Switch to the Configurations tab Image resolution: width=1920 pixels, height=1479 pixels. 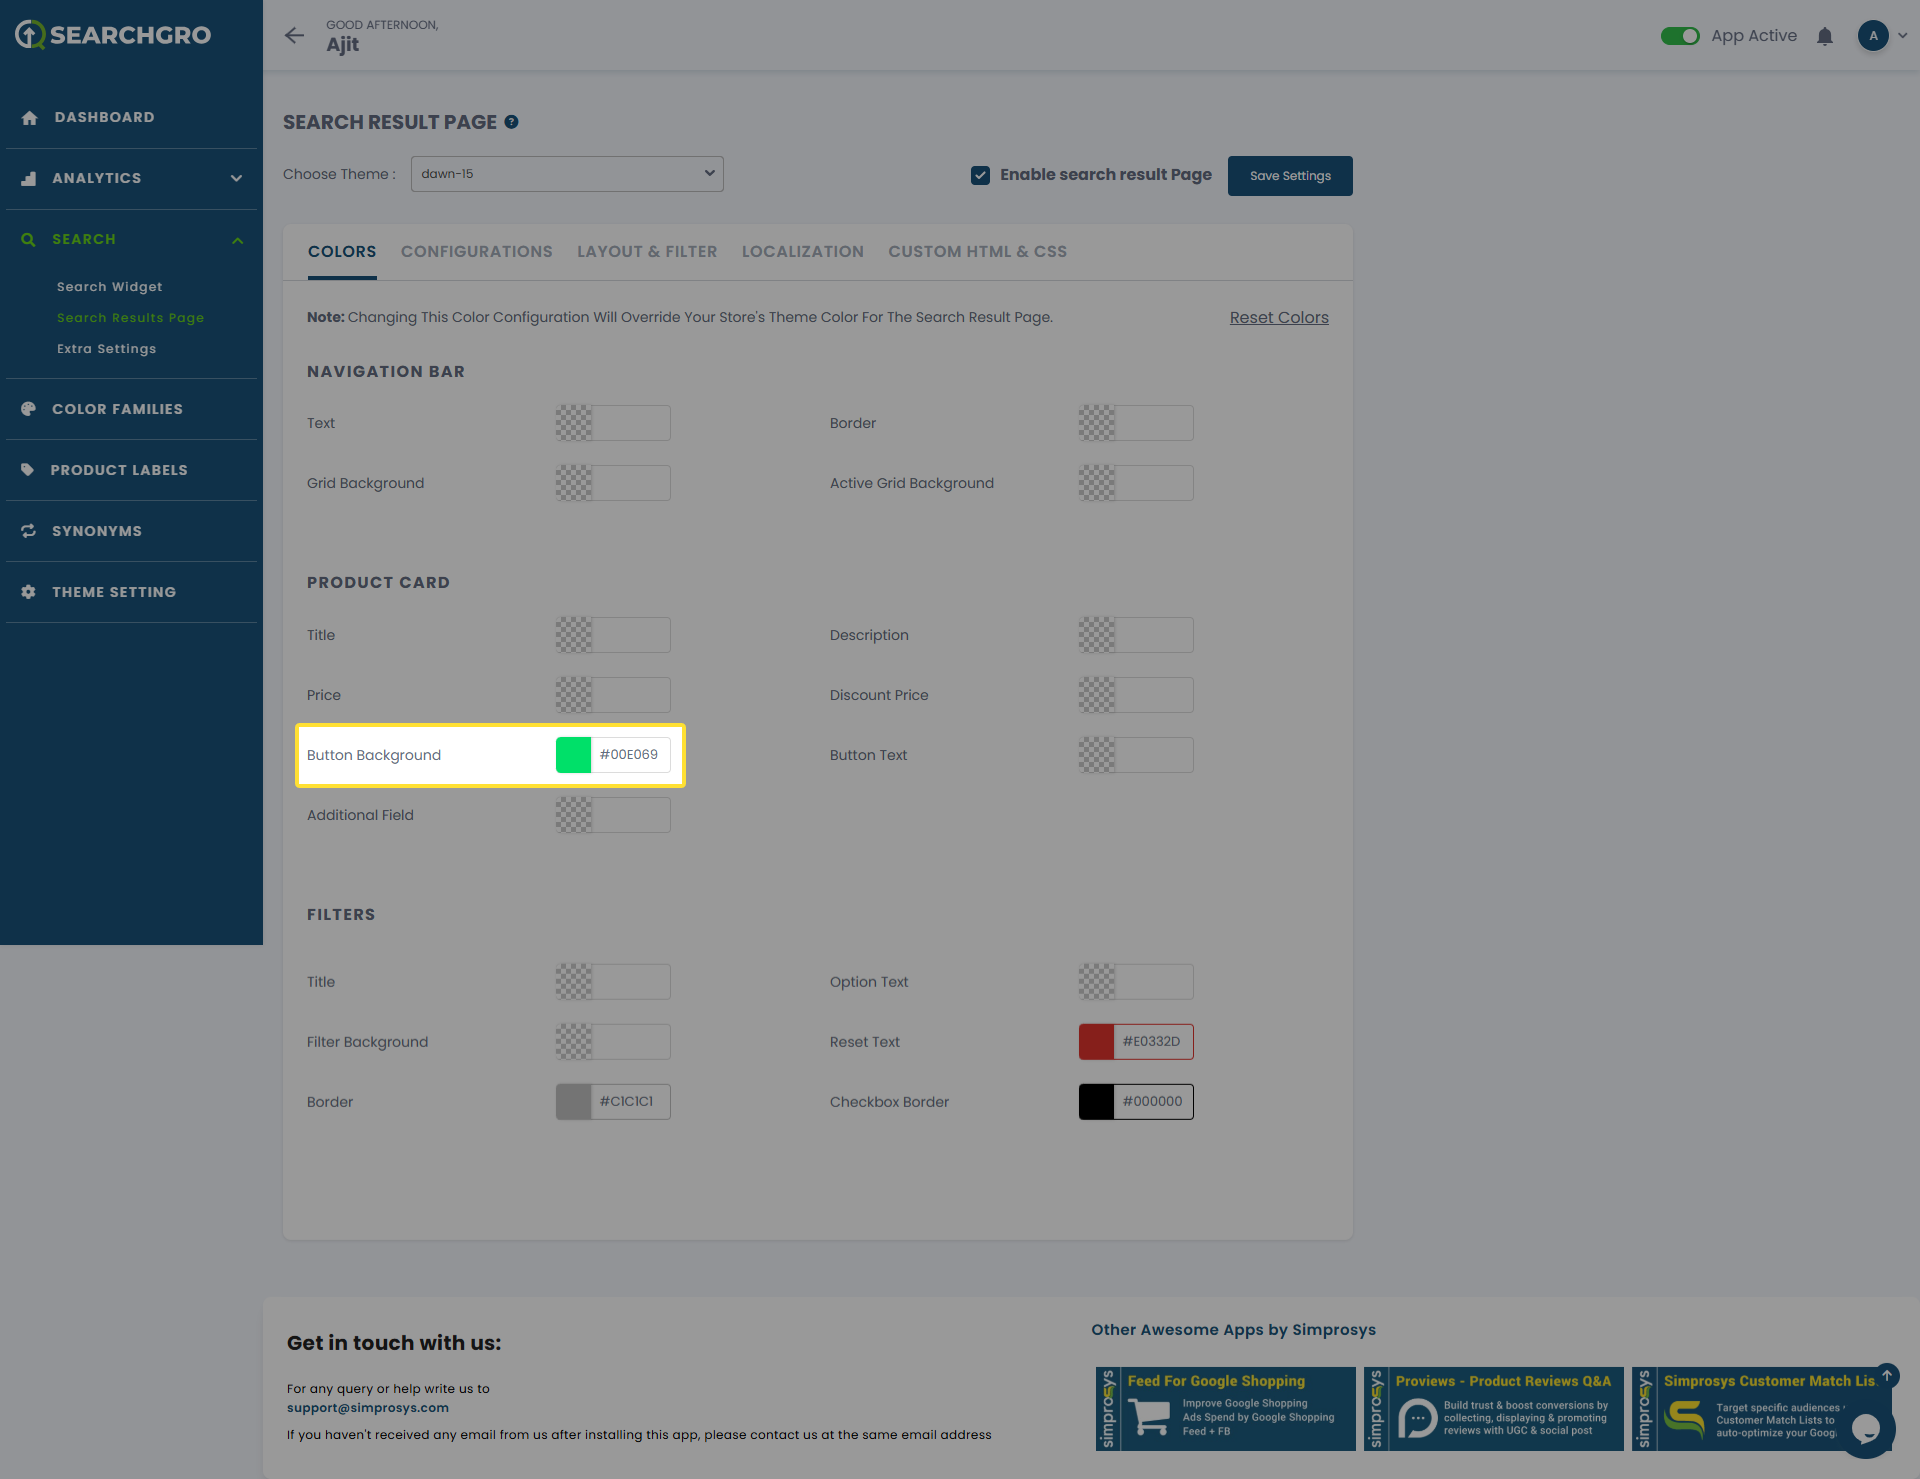tap(476, 252)
